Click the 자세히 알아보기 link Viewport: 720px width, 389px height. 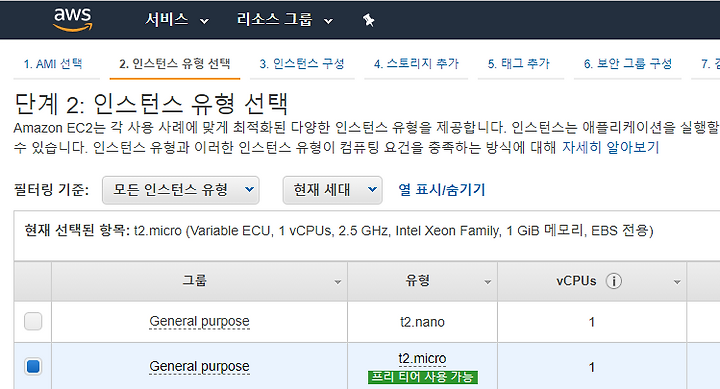click(x=611, y=147)
